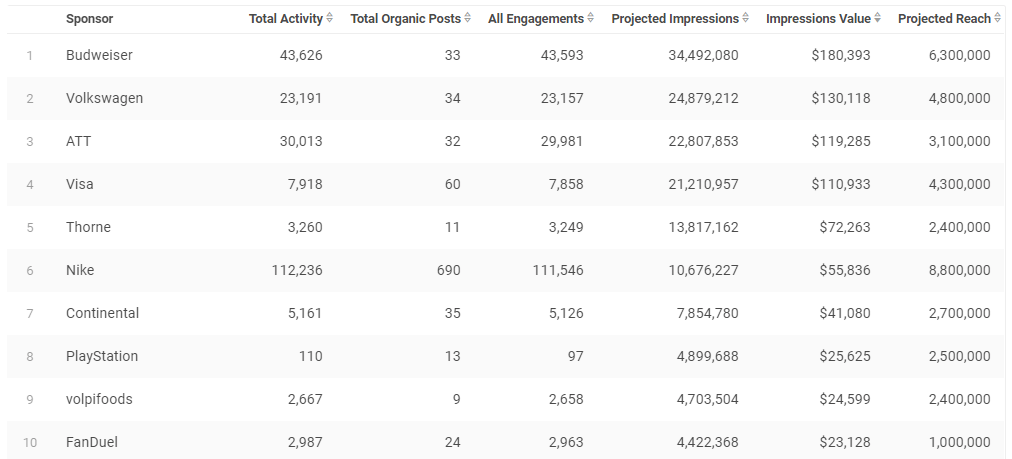Click Budweiser's projected impressions 34,492,080
This screenshot has height=459, width=1012.
tap(703, 56)
